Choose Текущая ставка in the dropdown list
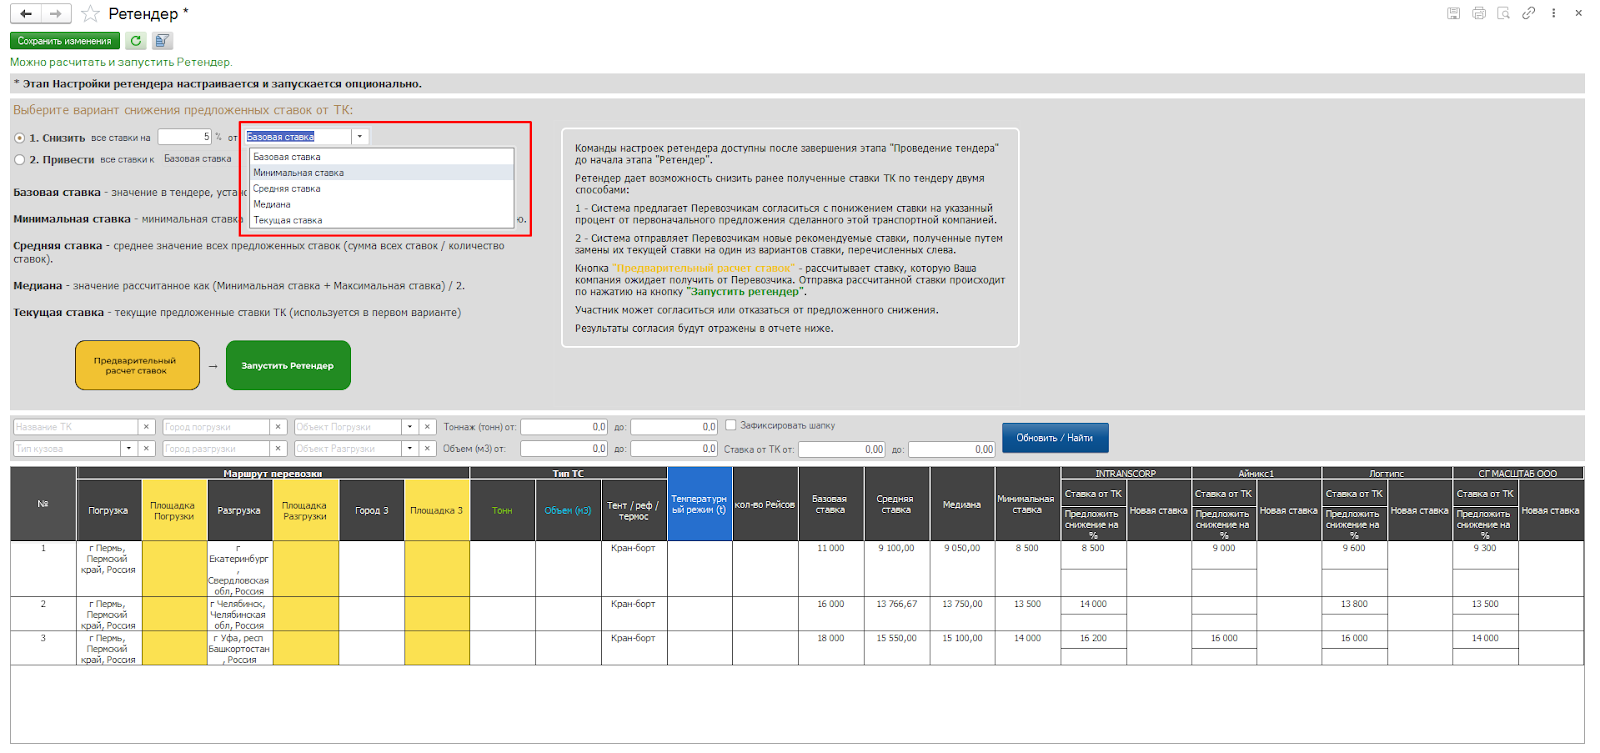This screenshot has height=753, width=1600. (x=381, y=220)
